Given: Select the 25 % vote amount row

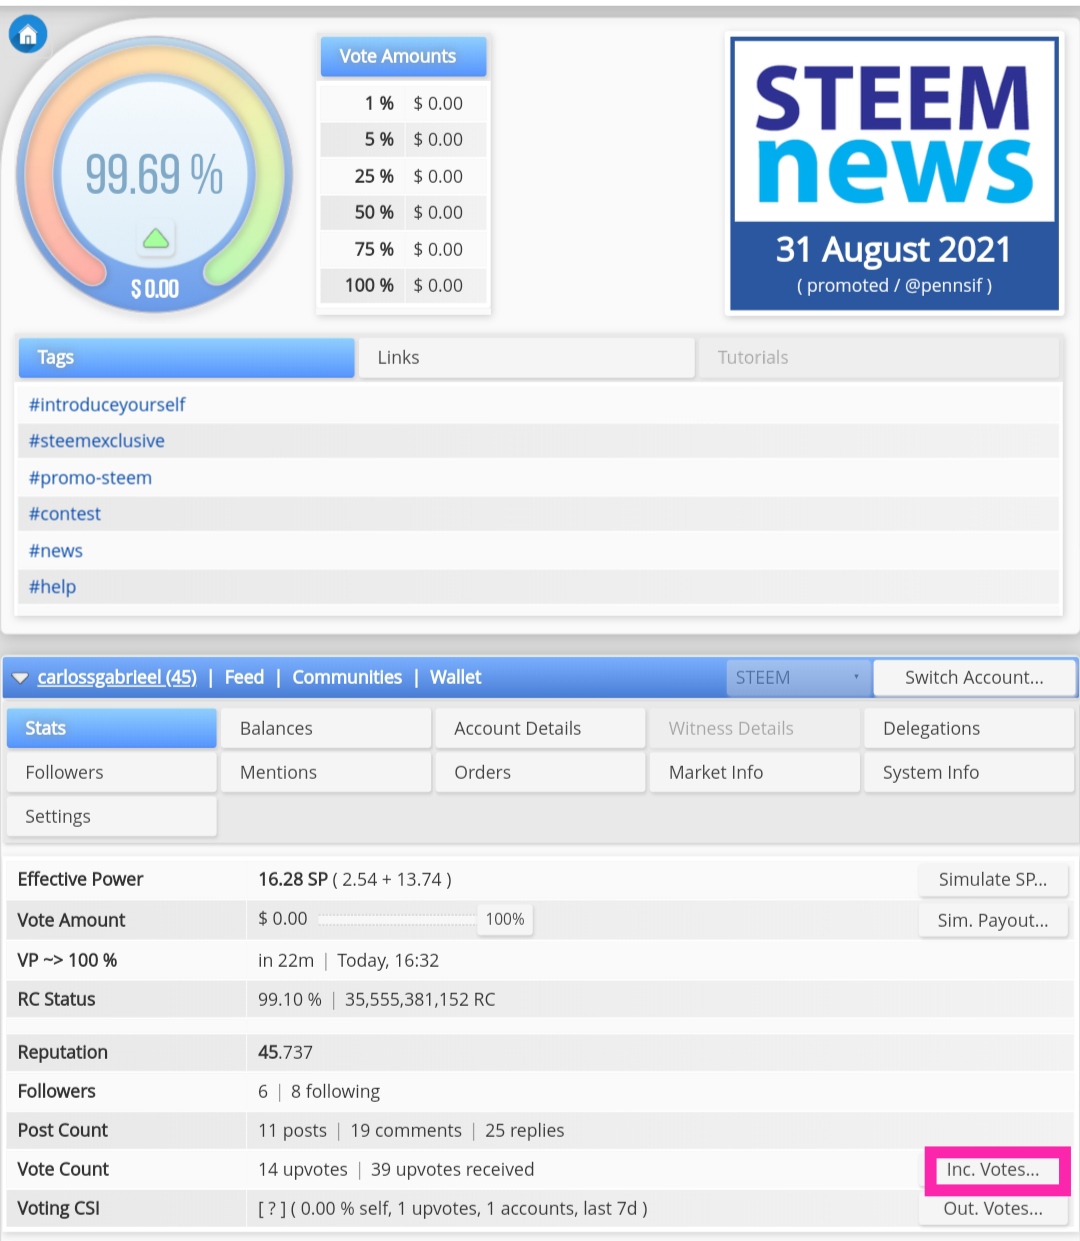Looking at the screenshot, I should pyautogui.click(x=403, y=176).
